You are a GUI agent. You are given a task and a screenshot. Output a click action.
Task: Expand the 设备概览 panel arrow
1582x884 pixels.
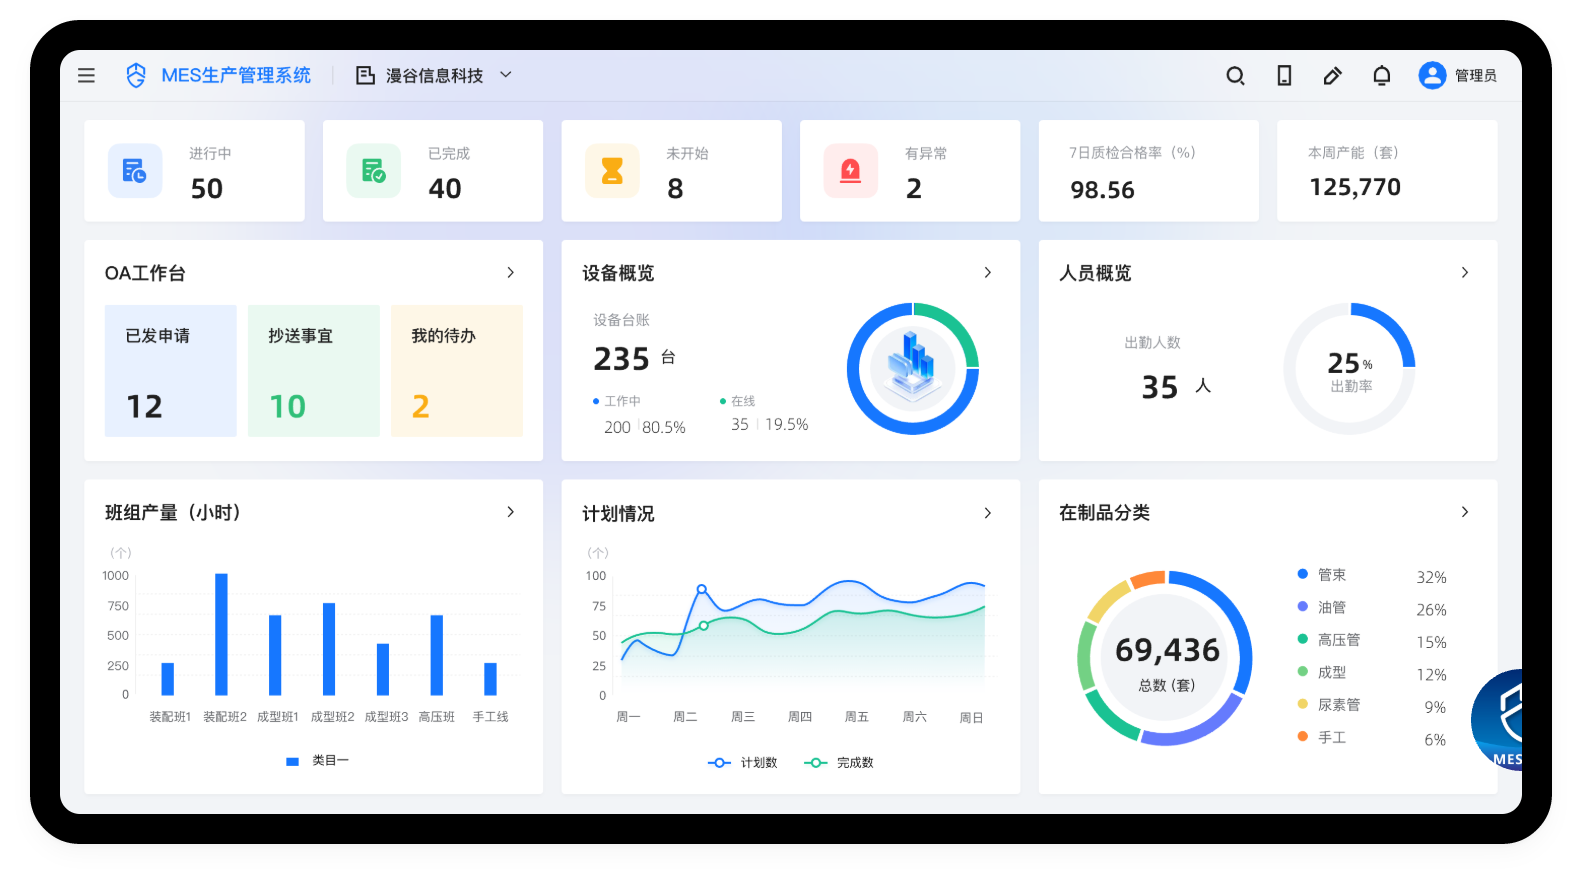(987, 273)
